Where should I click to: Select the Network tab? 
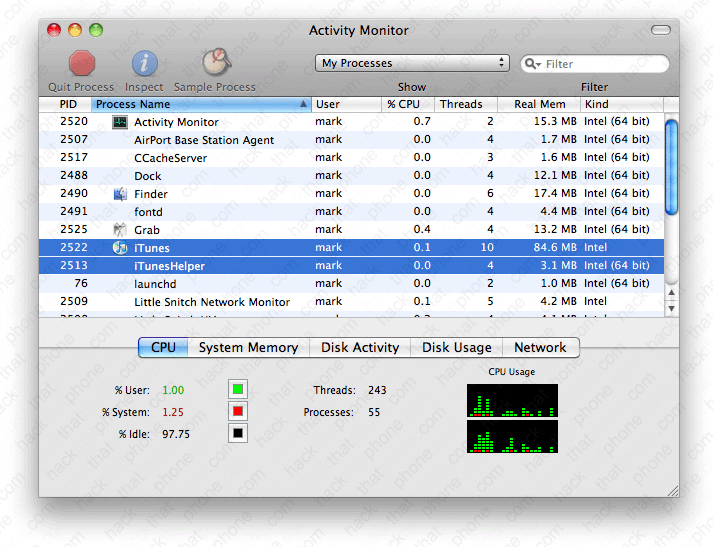540,348
